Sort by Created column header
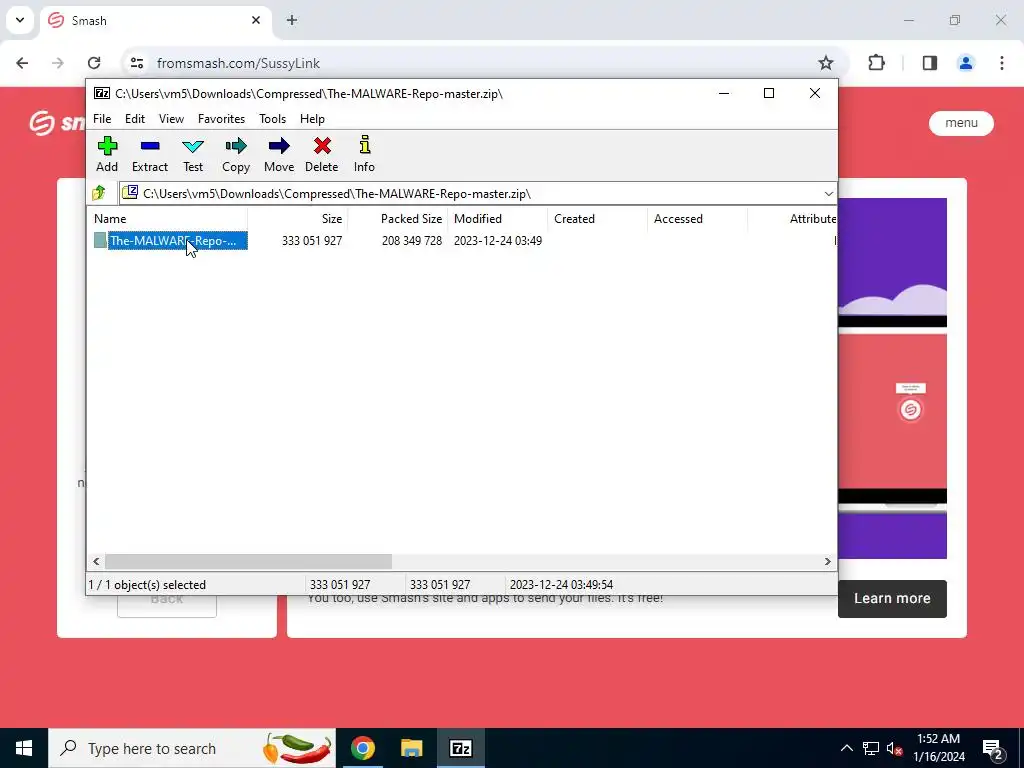 coord(598,219)
